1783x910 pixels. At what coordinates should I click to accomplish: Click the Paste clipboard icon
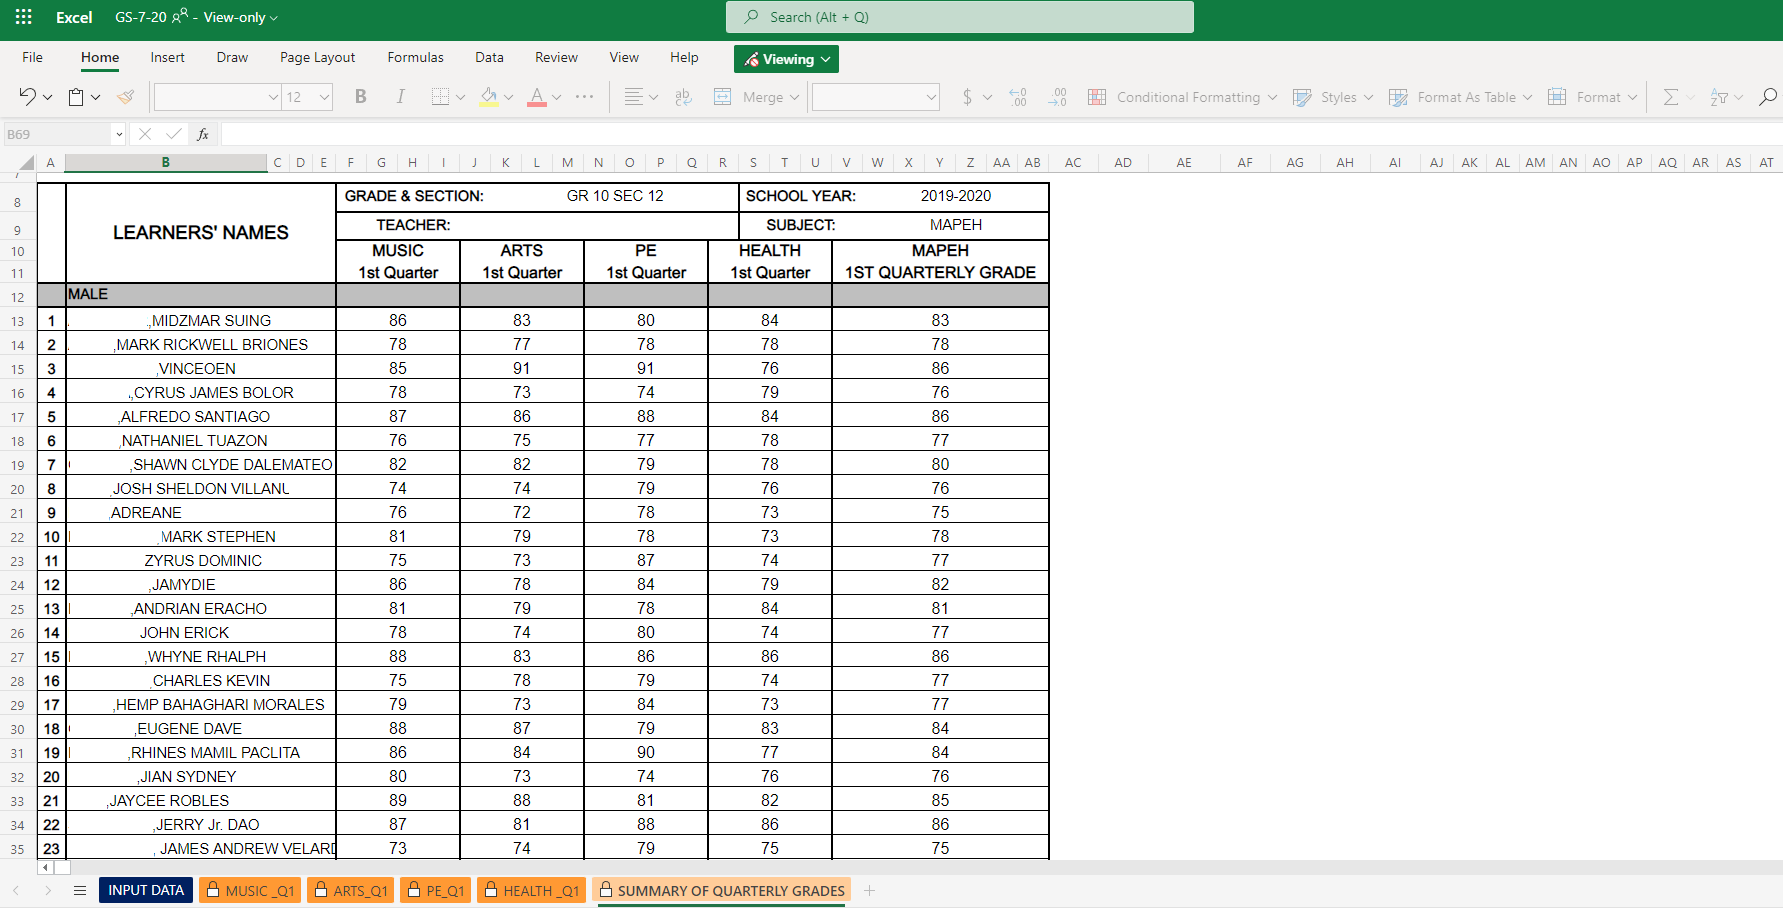point(76,97)
